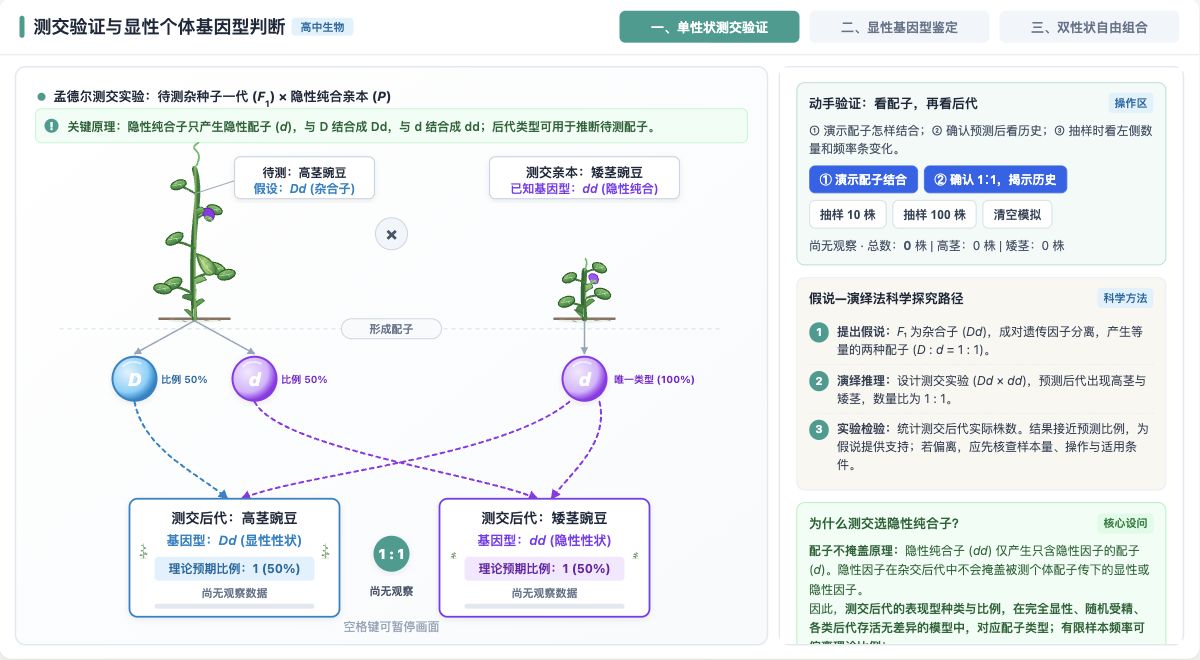Switch to tab 一、单性状测交验证
The width and height of the screenshot is (1200, 660).
point(709,27)
